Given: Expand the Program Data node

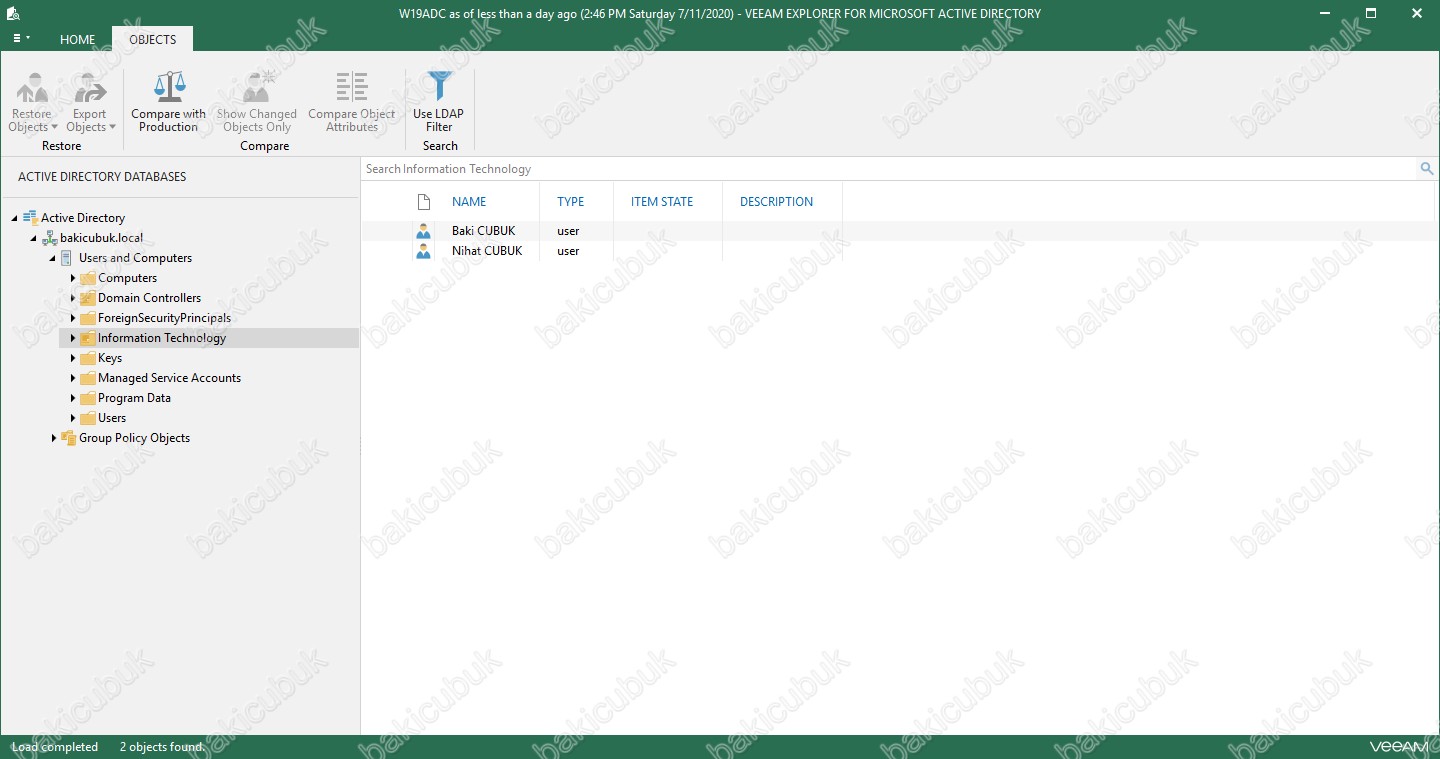Looking at the screenshot, I should pos(73,398).
